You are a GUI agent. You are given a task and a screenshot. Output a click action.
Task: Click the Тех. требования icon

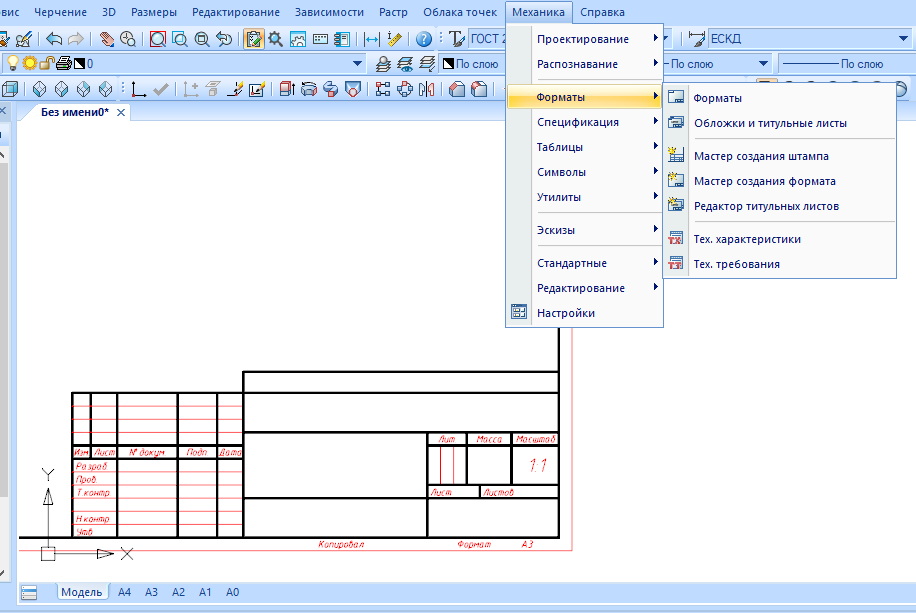[676, 263]
